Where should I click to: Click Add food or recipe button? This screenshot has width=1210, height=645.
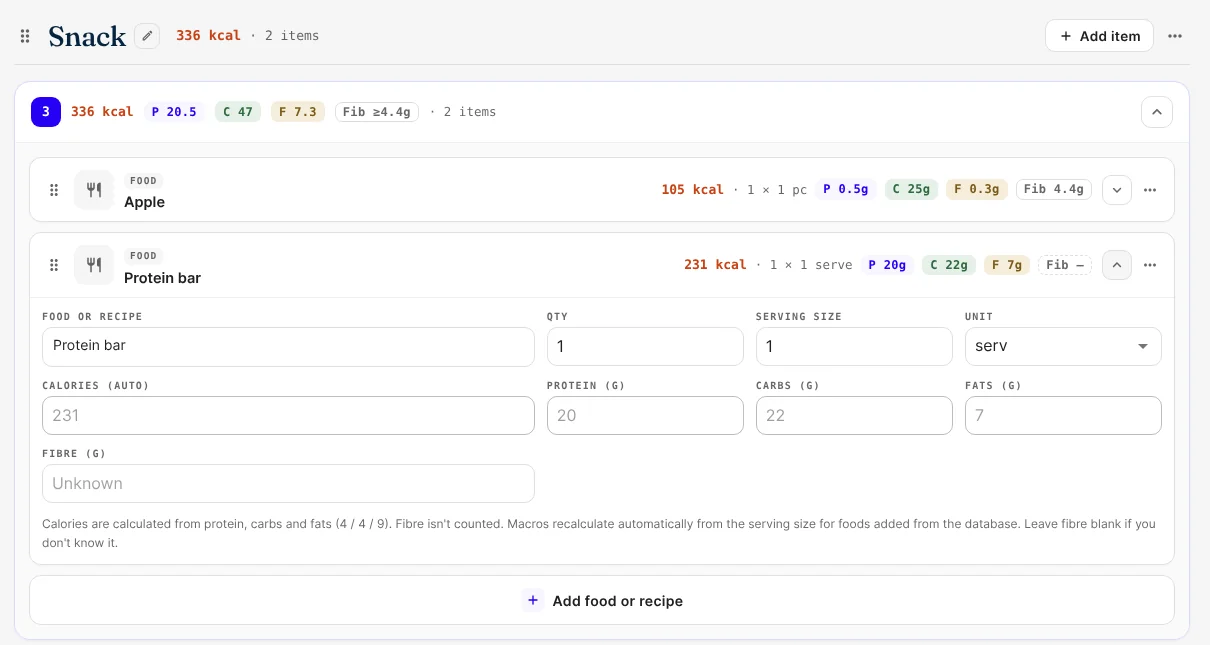coord(602,601)
